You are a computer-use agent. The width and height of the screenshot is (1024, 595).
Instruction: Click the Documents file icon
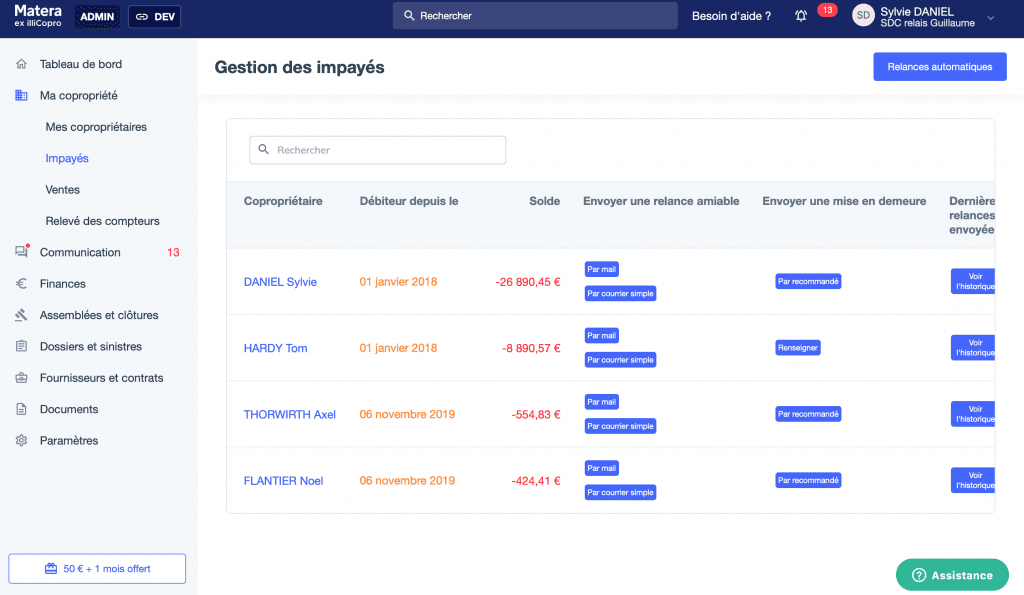[x=21, y=409]
